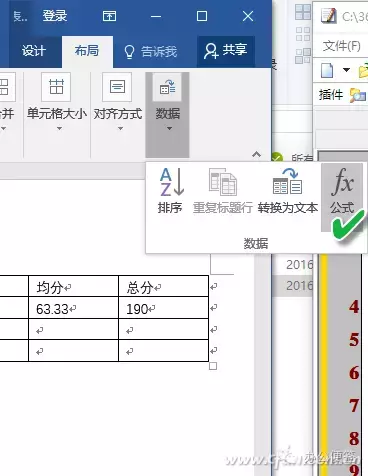Click the 插件 (Plugins) toolbar item
Viewport: 368px width, 476px height.
coord(331,95)
